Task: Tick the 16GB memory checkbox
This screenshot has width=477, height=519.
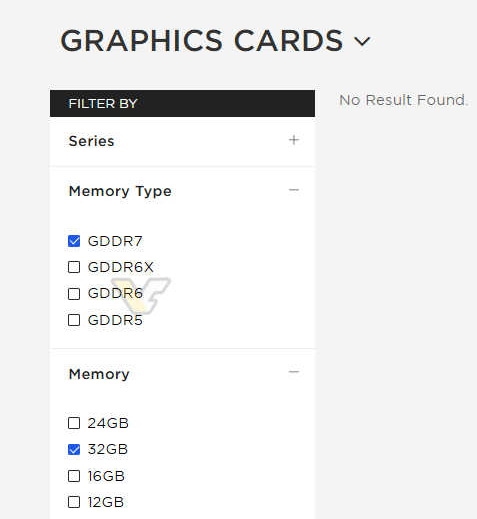Action: 74,476
